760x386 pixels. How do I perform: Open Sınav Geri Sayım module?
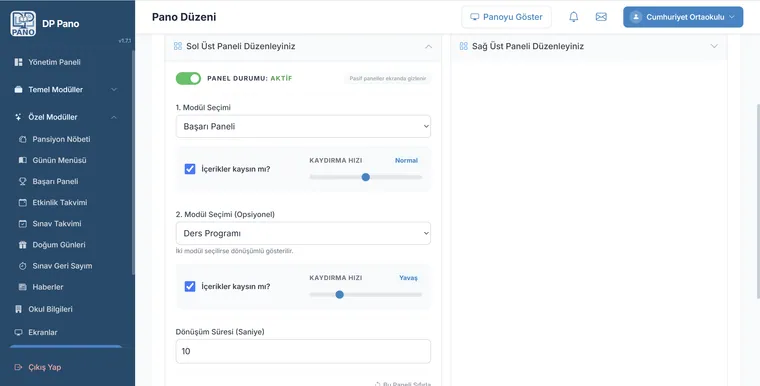[62, 266]
